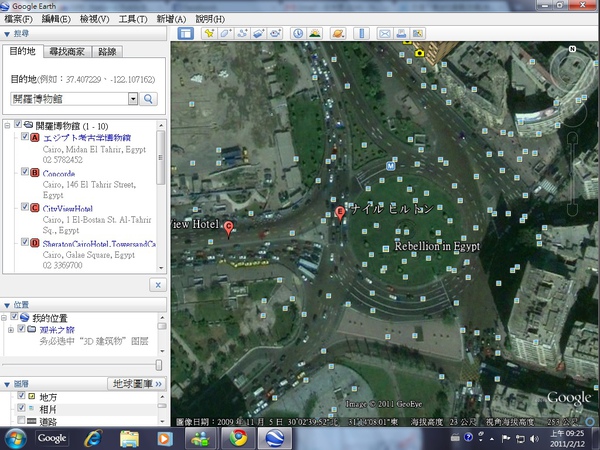600x450 pixels.
Task: Click the Print toolbar icon
Action: point(401,34)
